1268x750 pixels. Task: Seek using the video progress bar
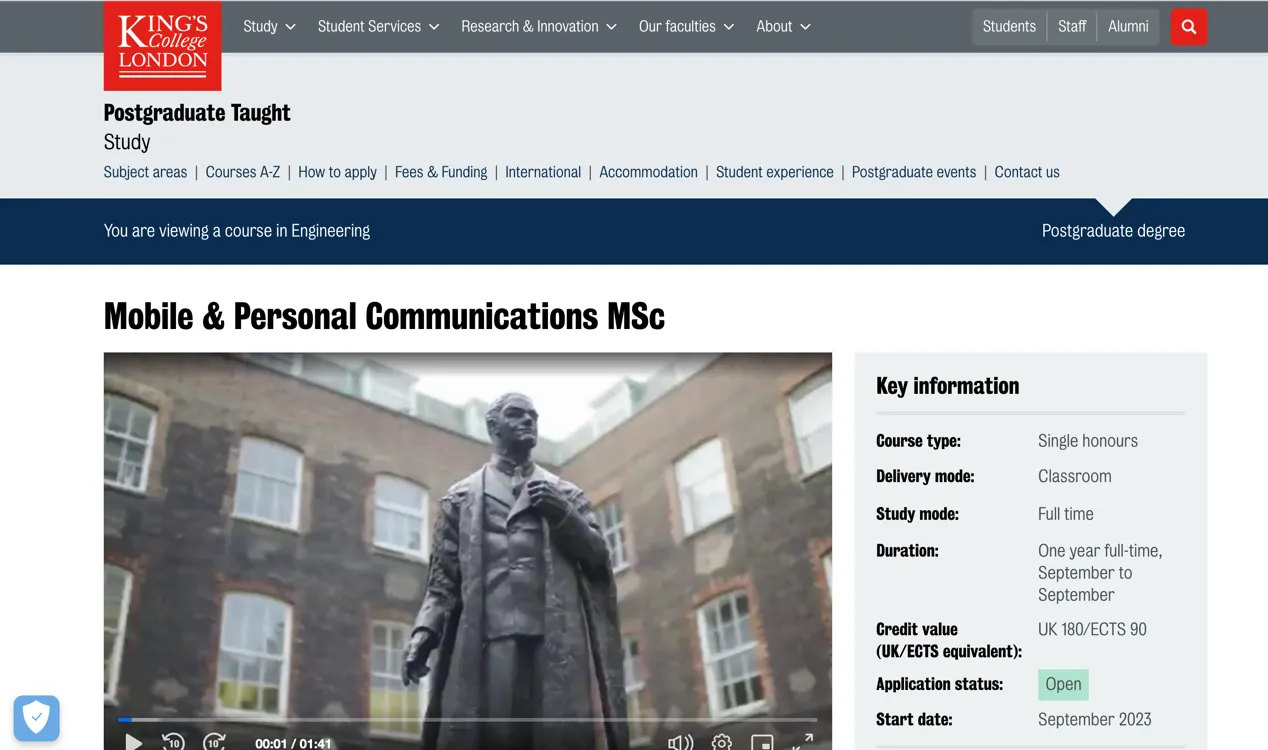click(x=468, y=719)
